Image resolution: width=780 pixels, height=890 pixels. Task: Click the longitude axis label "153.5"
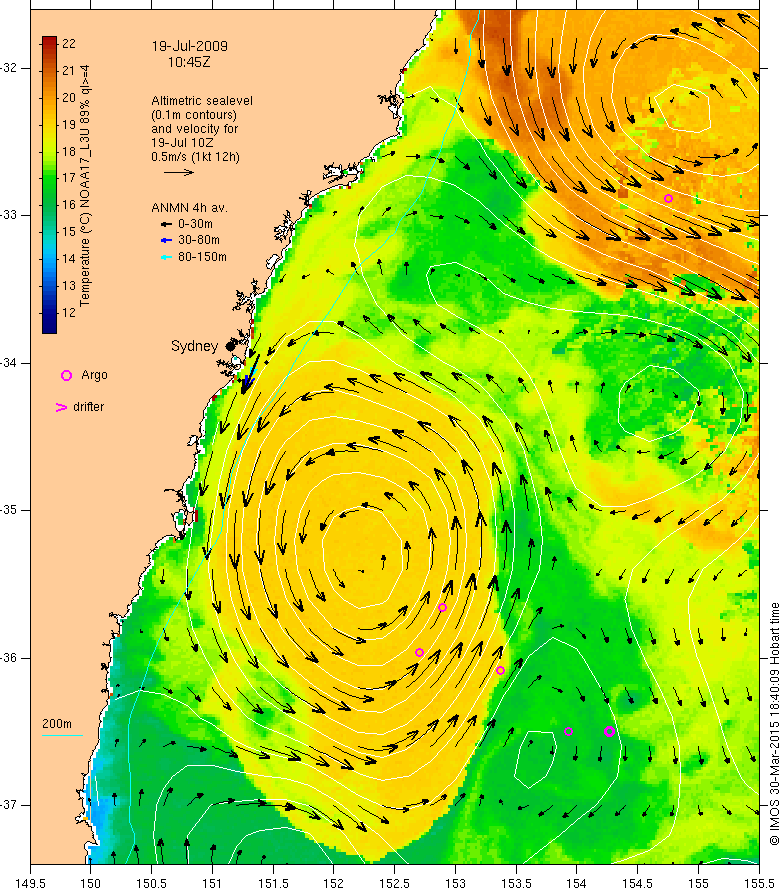click(516, 883)
